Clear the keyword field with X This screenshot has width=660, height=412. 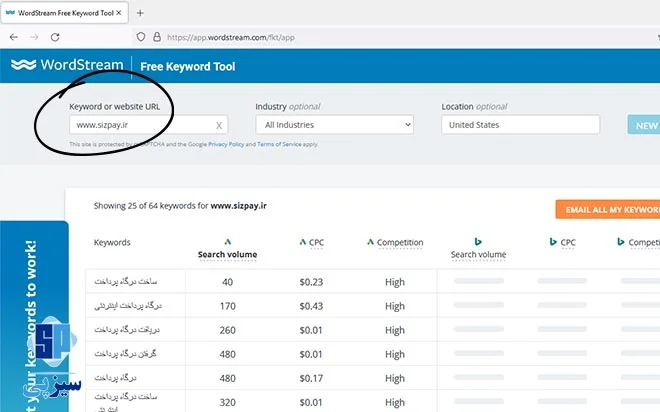point(219,125)
